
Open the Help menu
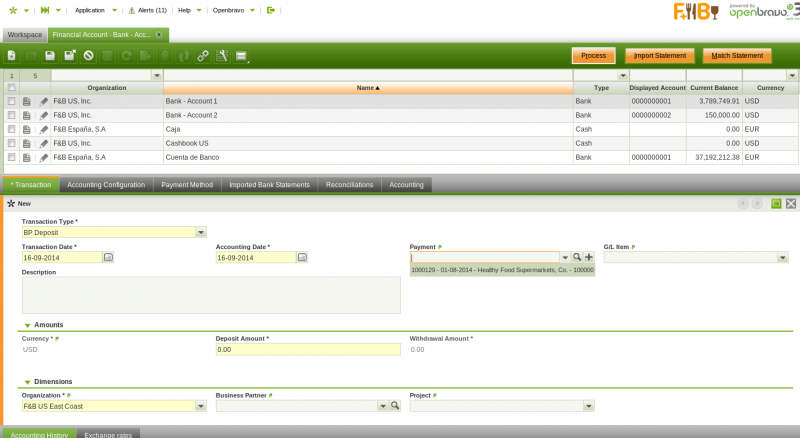click(189, 10)
